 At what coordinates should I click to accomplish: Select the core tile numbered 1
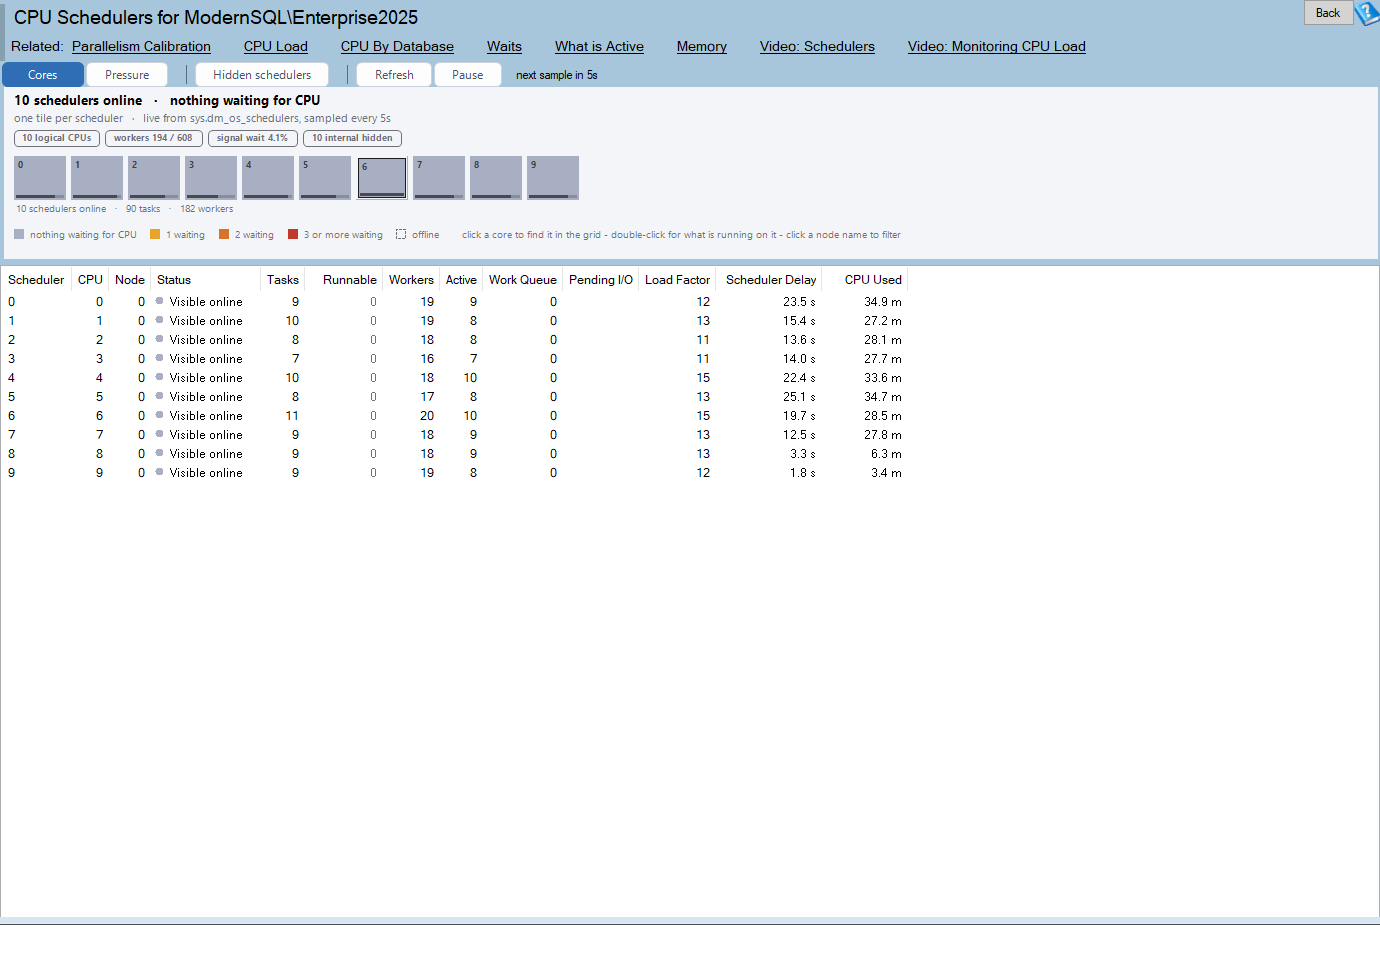pyautogui.click(x=97, y=178)
